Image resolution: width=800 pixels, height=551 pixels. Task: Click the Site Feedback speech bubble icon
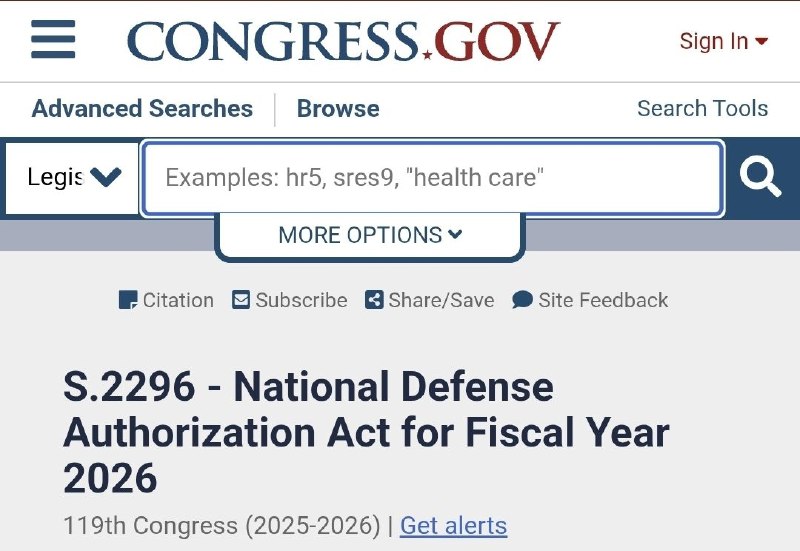click(x=522, y=300)
